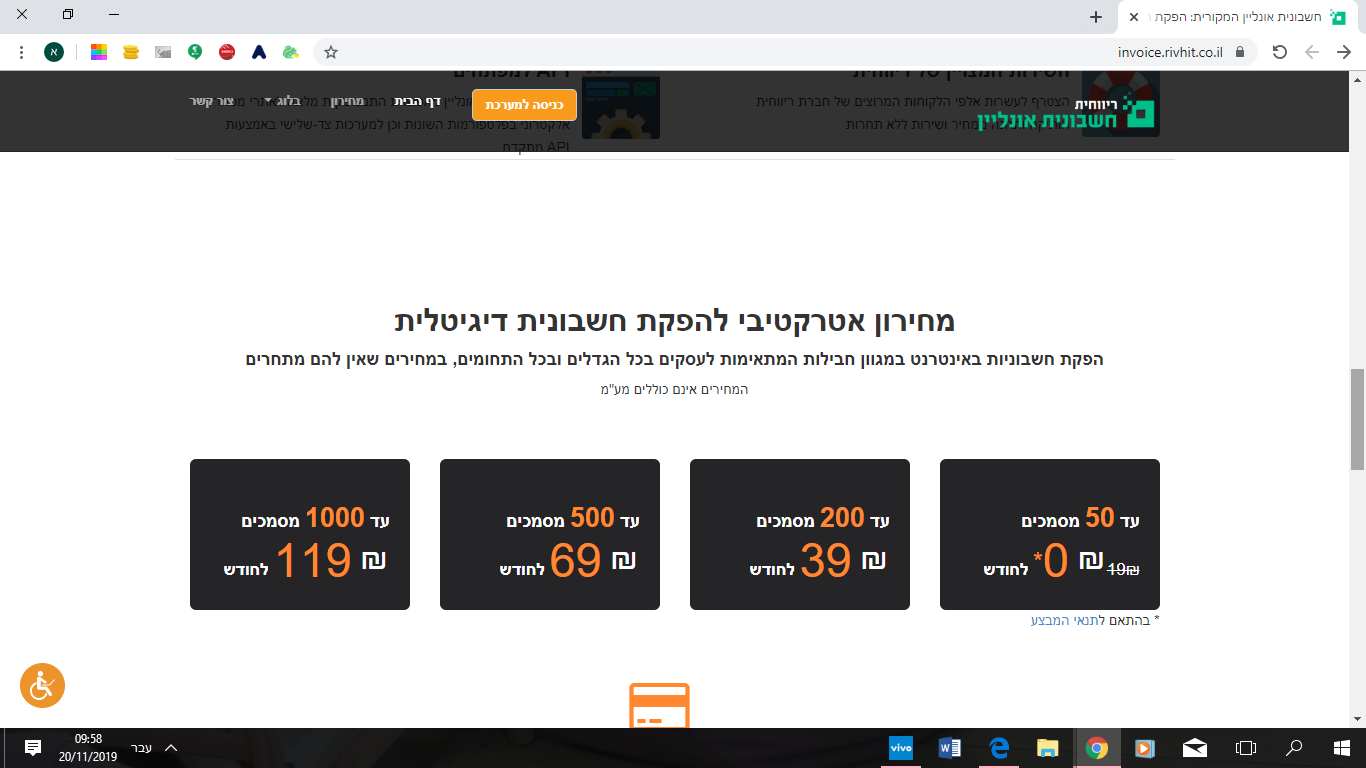Image resolution: width=1366 pixels, height=768 pixels.
Task: Open the לתנאי המבצע terms link
Action: (1068, 620)
